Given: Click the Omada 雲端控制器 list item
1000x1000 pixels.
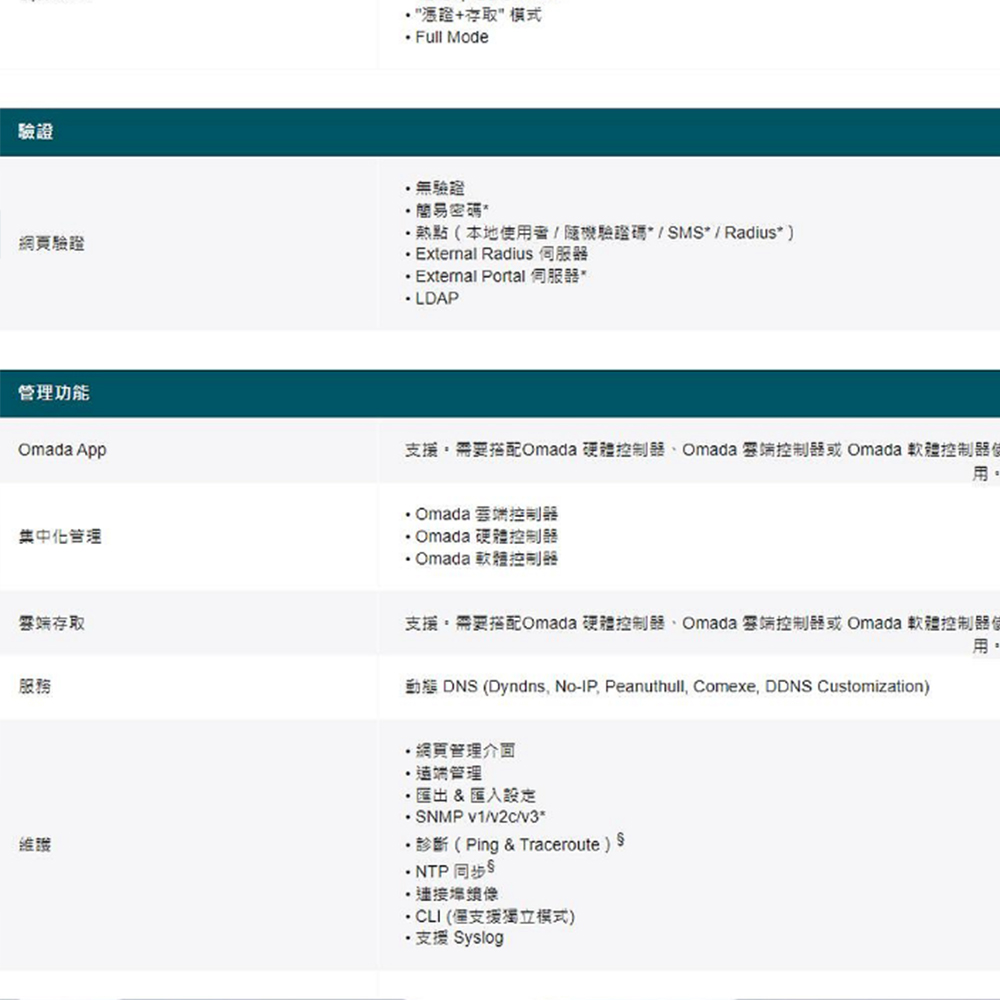Looking at the screenshot, I should click(486, 514).
